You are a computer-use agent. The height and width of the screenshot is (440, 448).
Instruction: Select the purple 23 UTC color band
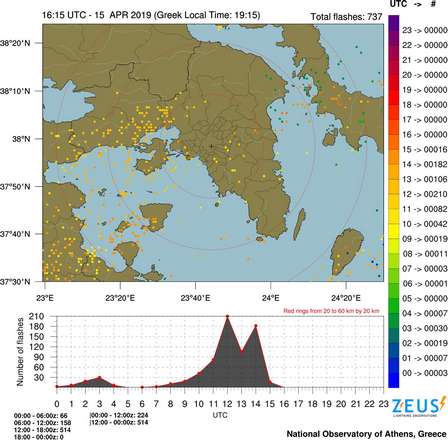pos(394,30)
